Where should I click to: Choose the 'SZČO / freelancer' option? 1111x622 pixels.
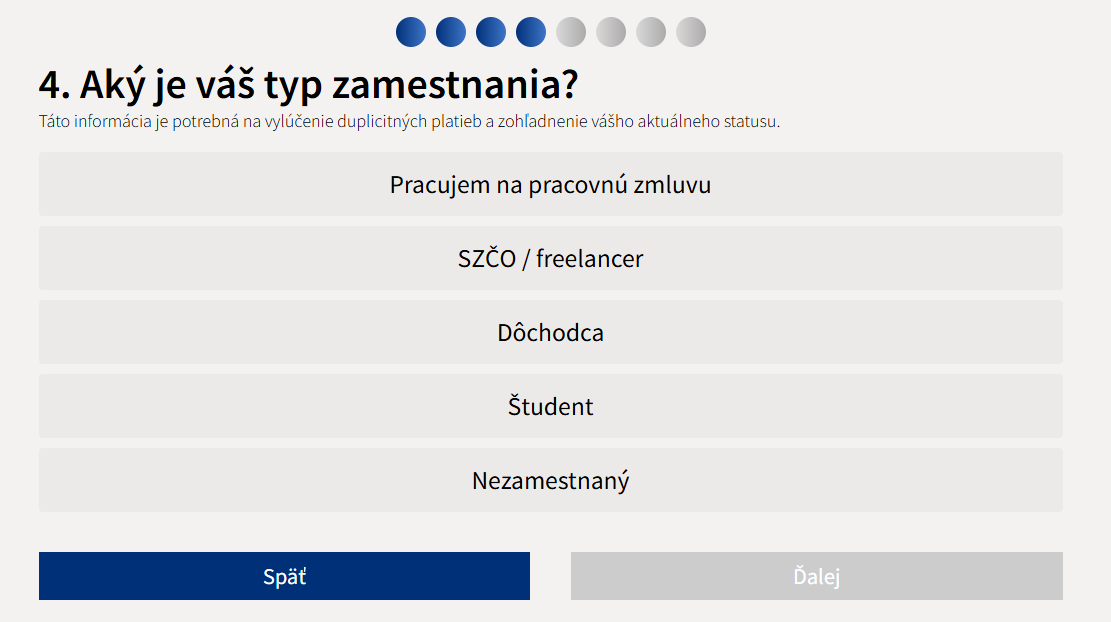(551, 258)
